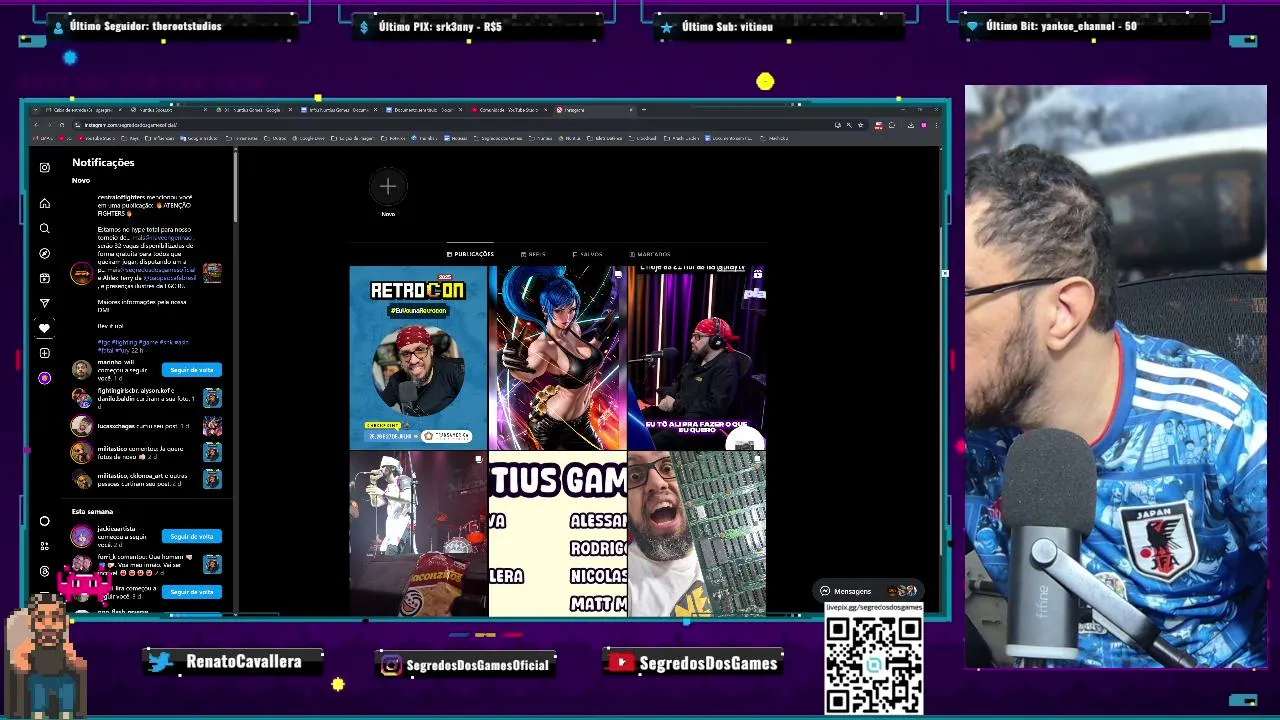The width and height of the screenshot is (1280, 720).
Task: Follow back marinho_will
Action: coord(191,370)
